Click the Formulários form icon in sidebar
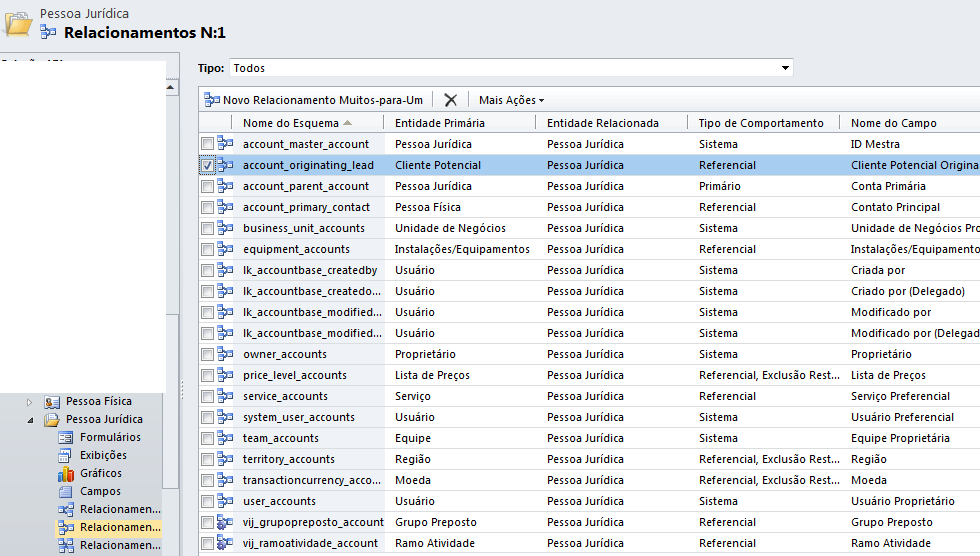This screenshot has height=556, width=980. [67, 437]
